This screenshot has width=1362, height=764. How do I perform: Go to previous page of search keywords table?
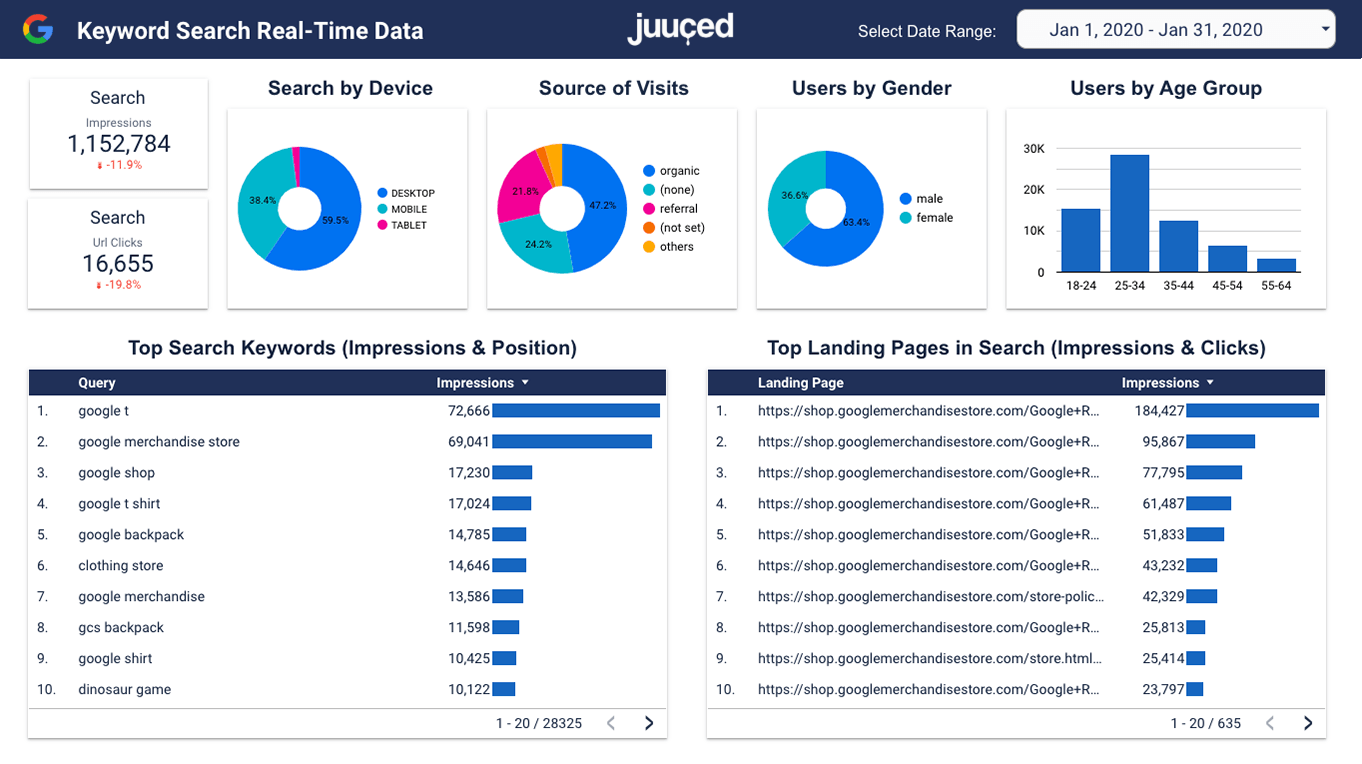click(611, 723)
